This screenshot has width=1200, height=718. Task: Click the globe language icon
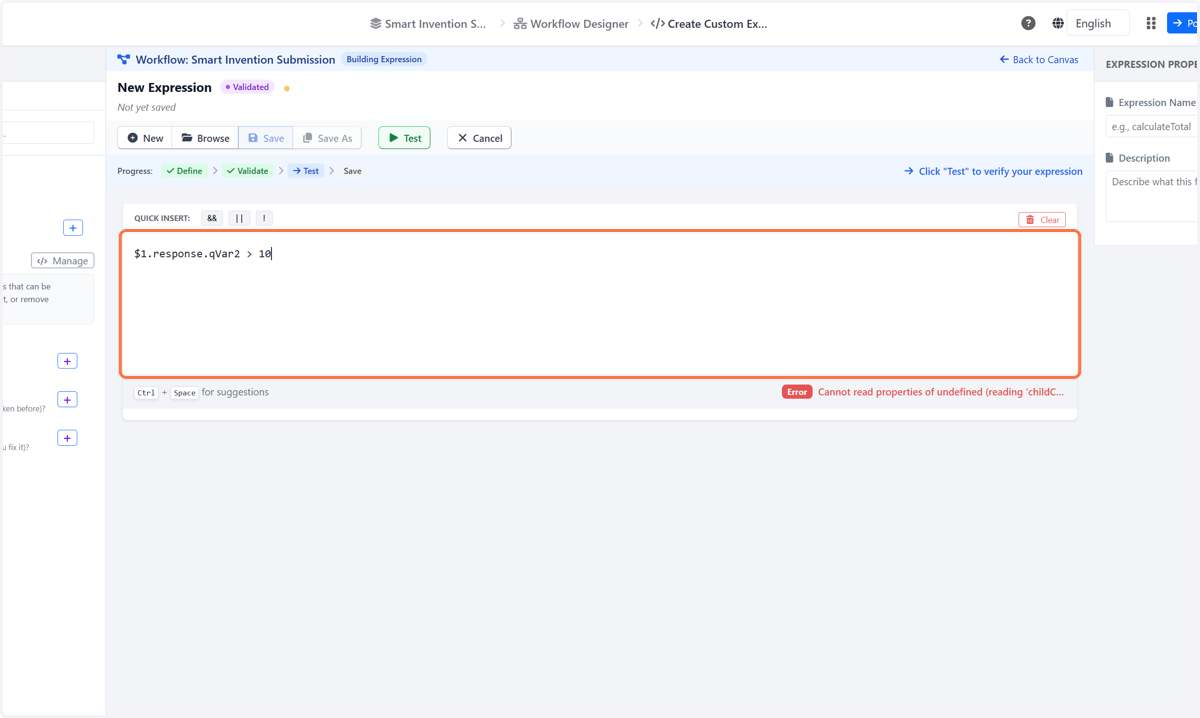click(x=1058, y=23)
